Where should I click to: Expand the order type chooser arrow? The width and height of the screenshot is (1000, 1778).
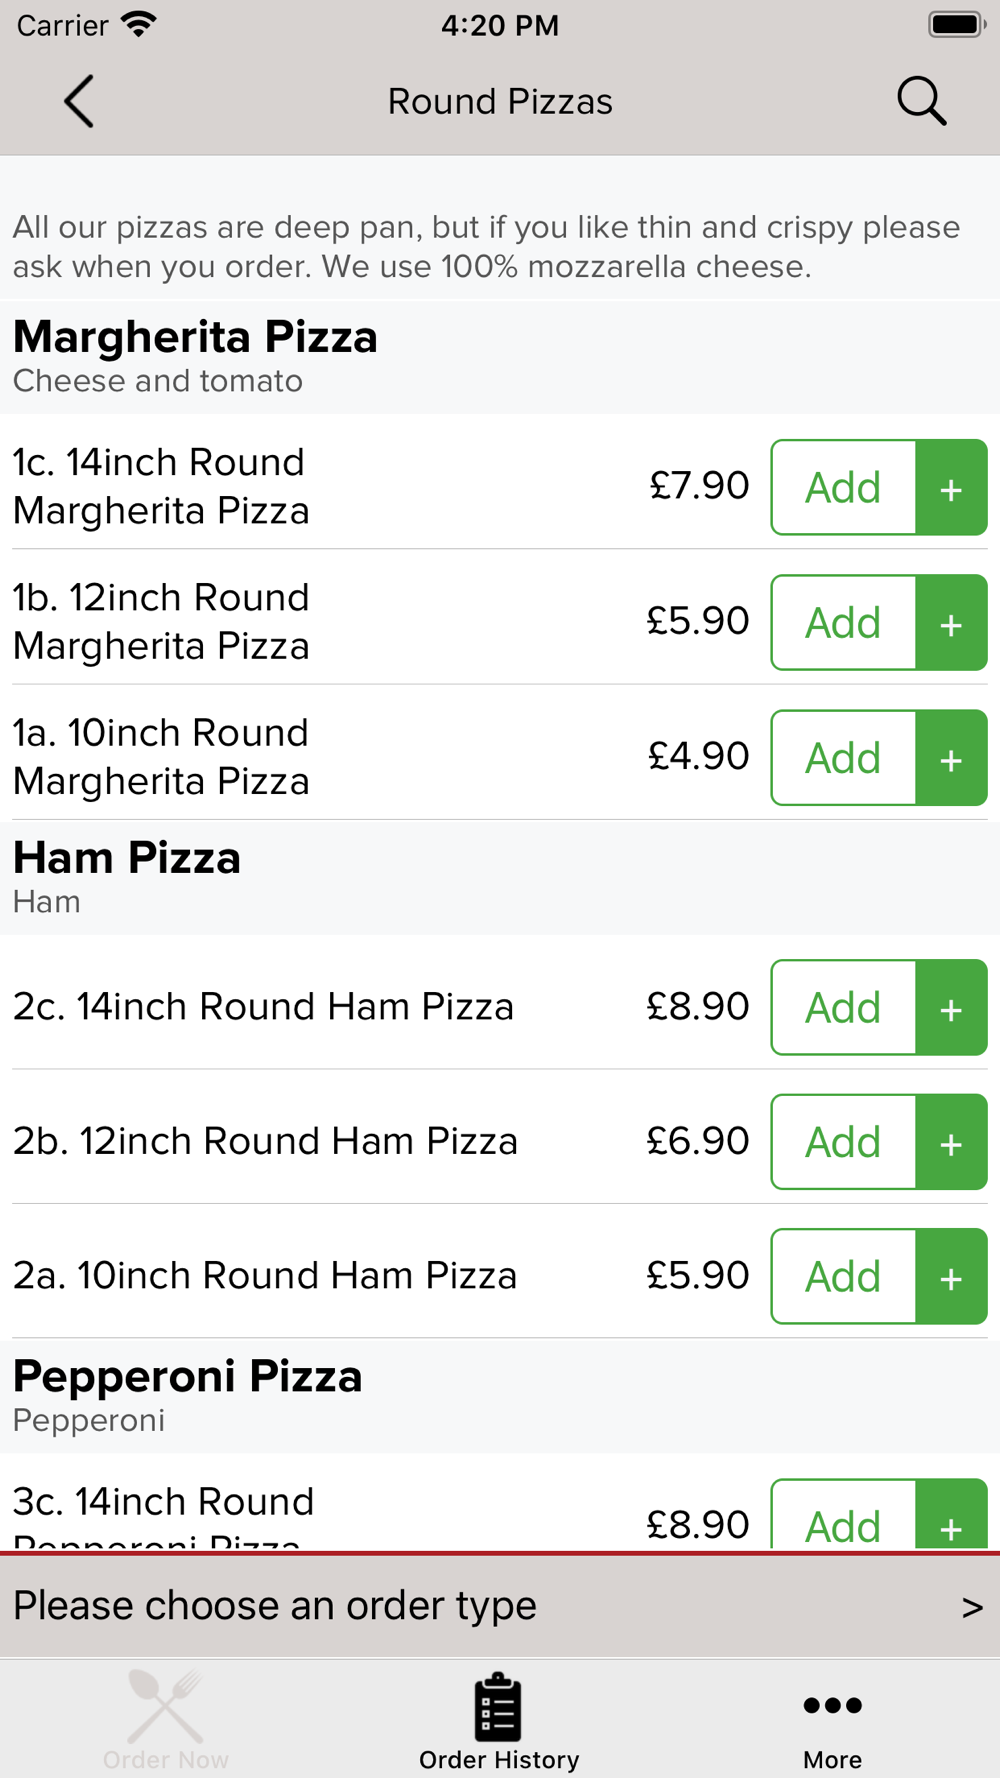tap(972, 1607)
